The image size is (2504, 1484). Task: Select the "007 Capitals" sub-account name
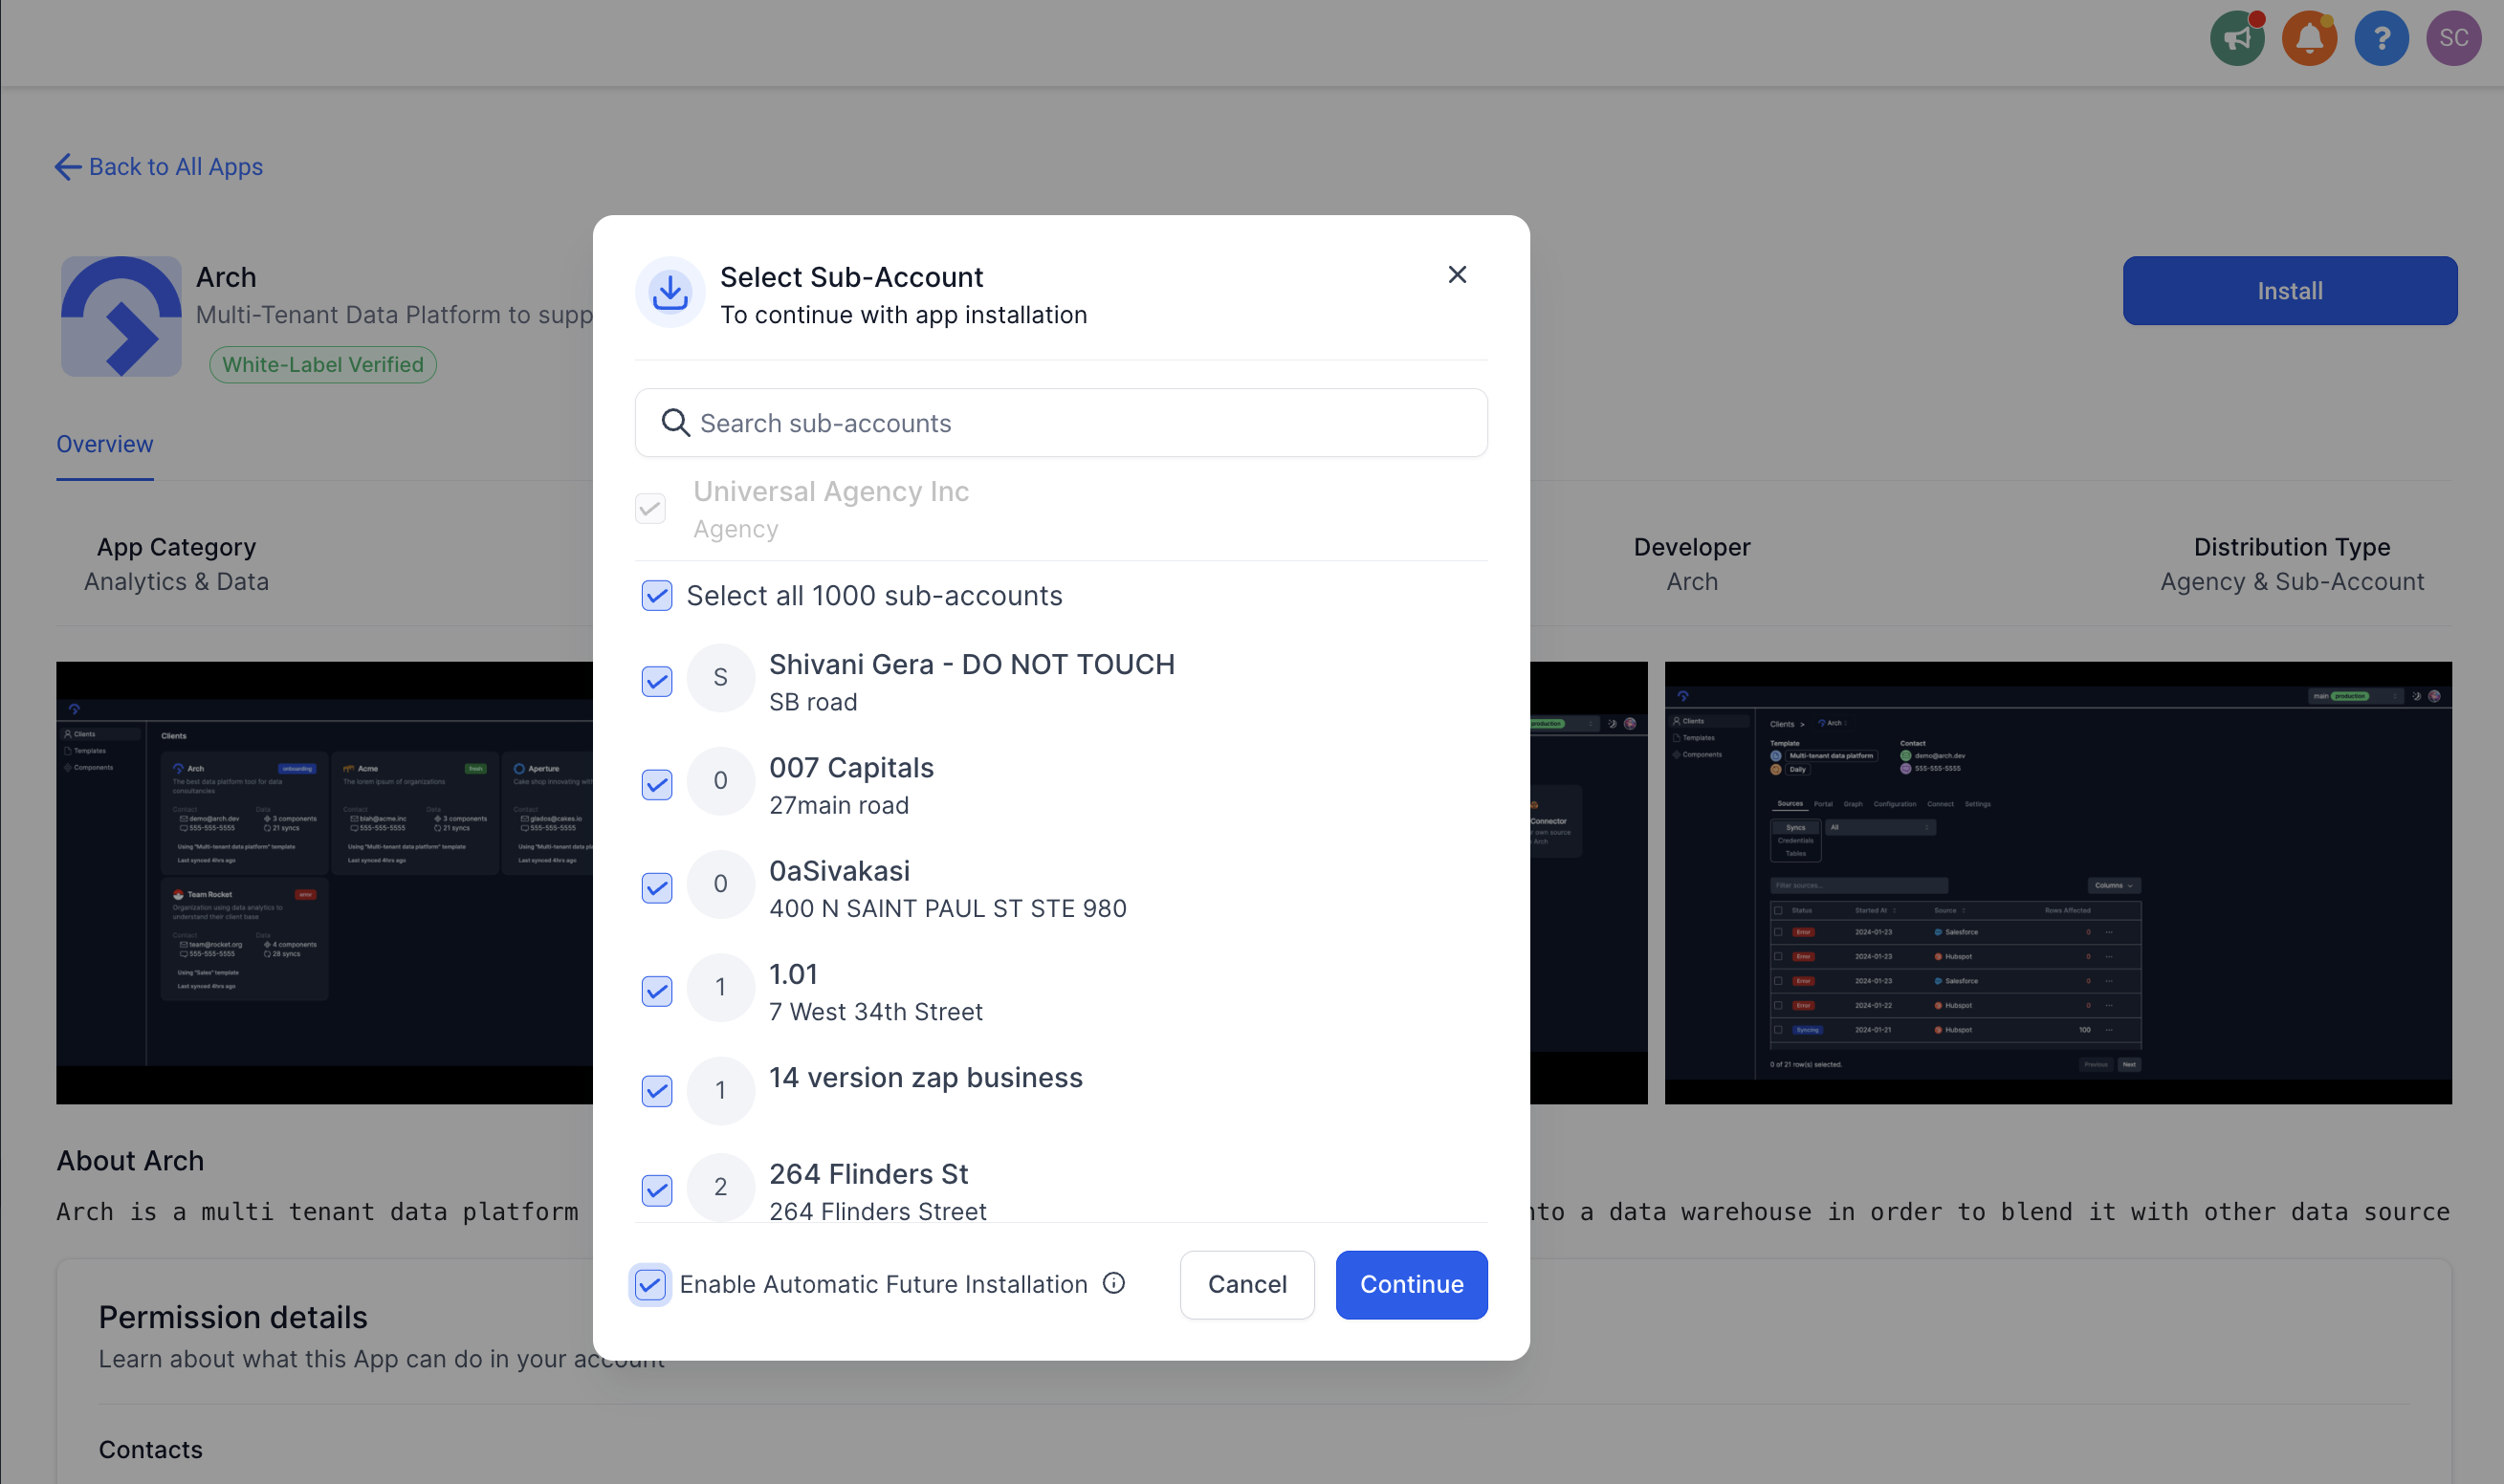tap(851, 768)
